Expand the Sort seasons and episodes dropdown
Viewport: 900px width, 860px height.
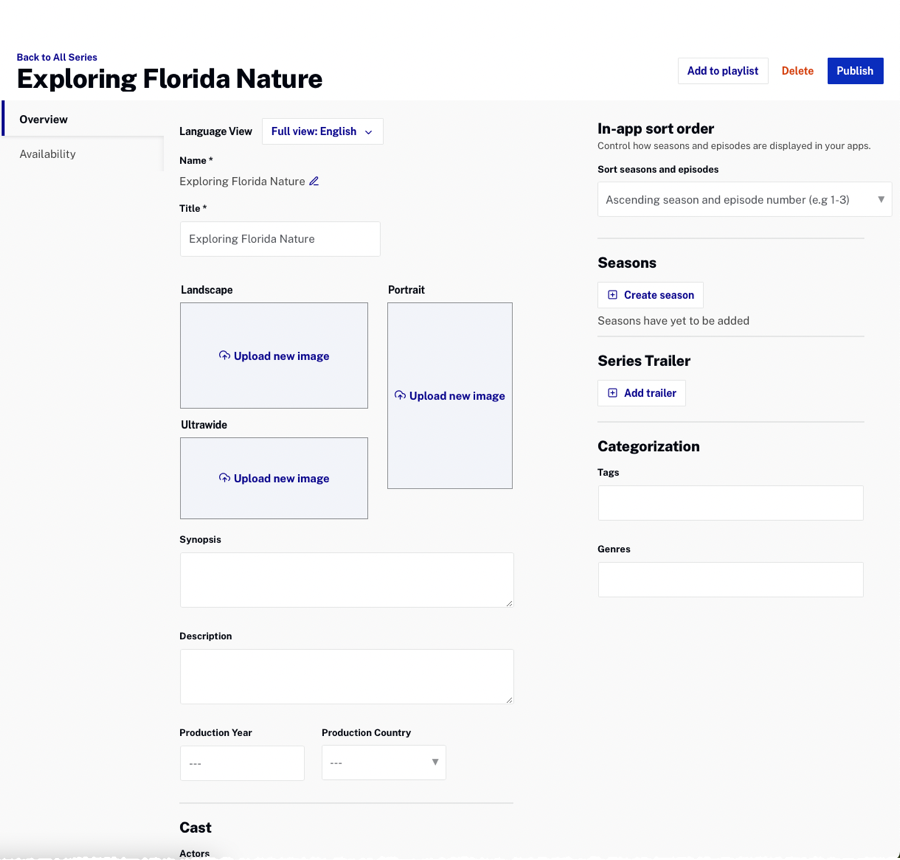pos(744,200)
